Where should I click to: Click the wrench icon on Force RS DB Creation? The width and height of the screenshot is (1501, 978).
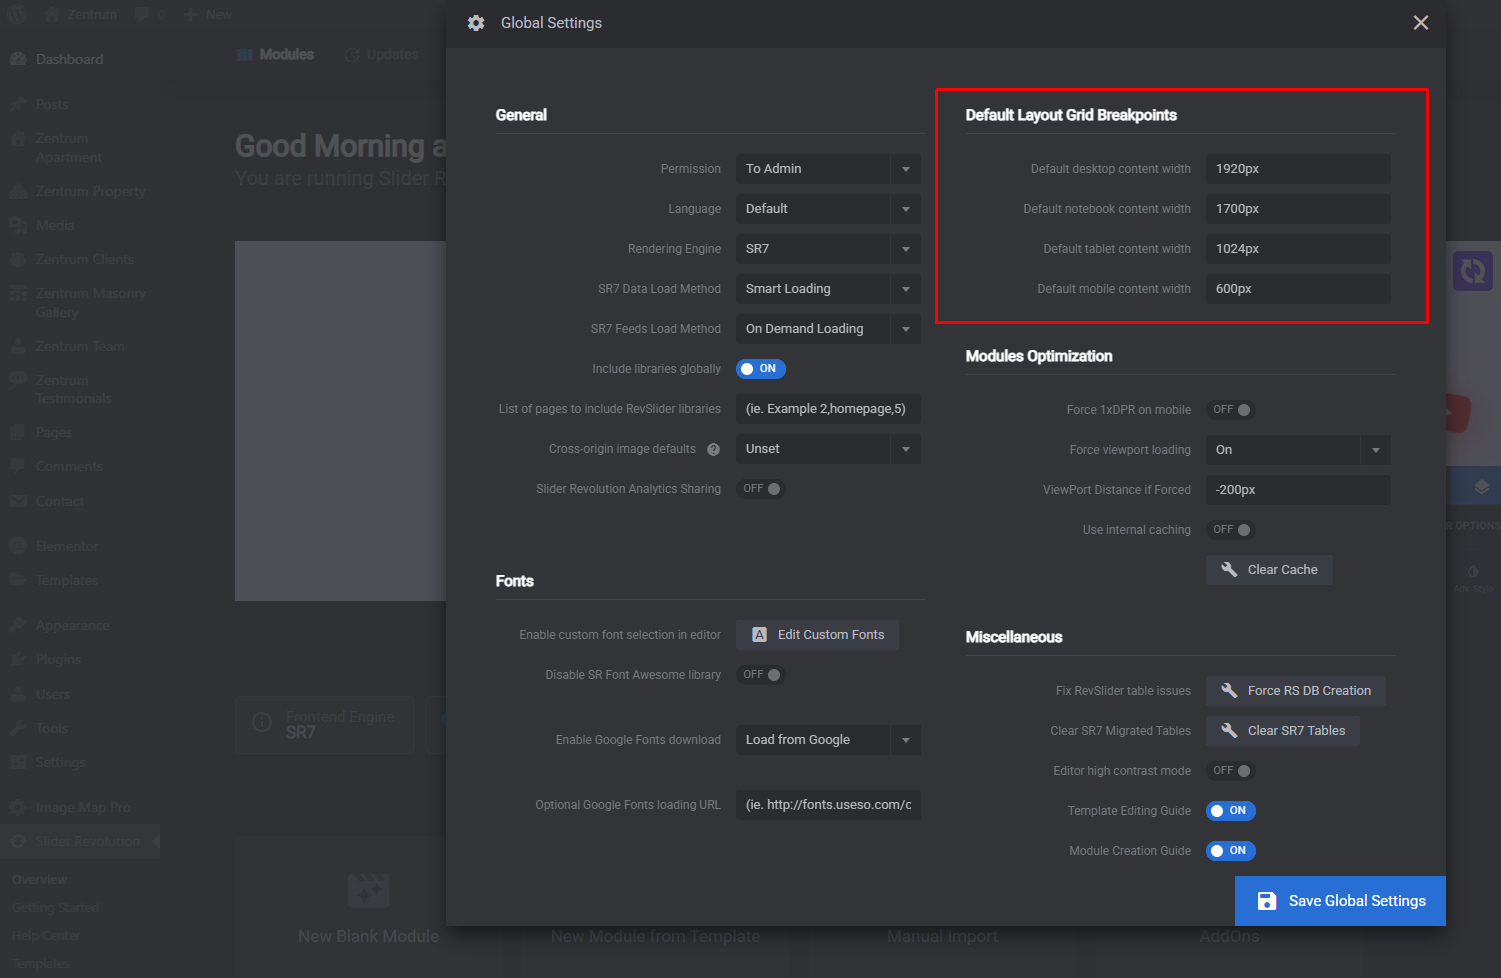[1229, 691]
